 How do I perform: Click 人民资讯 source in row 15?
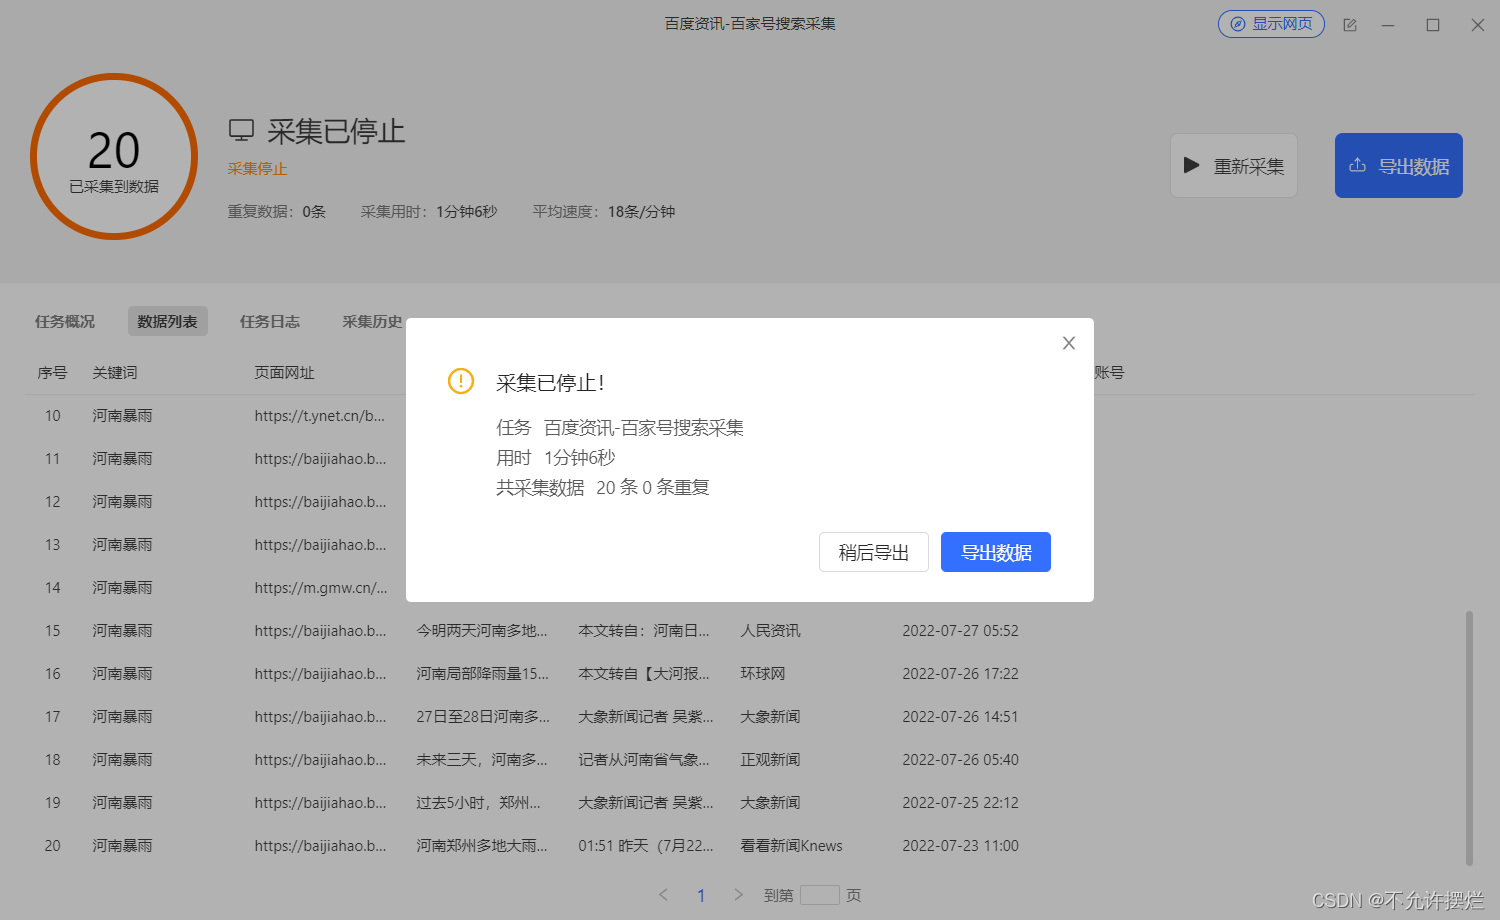770,631
